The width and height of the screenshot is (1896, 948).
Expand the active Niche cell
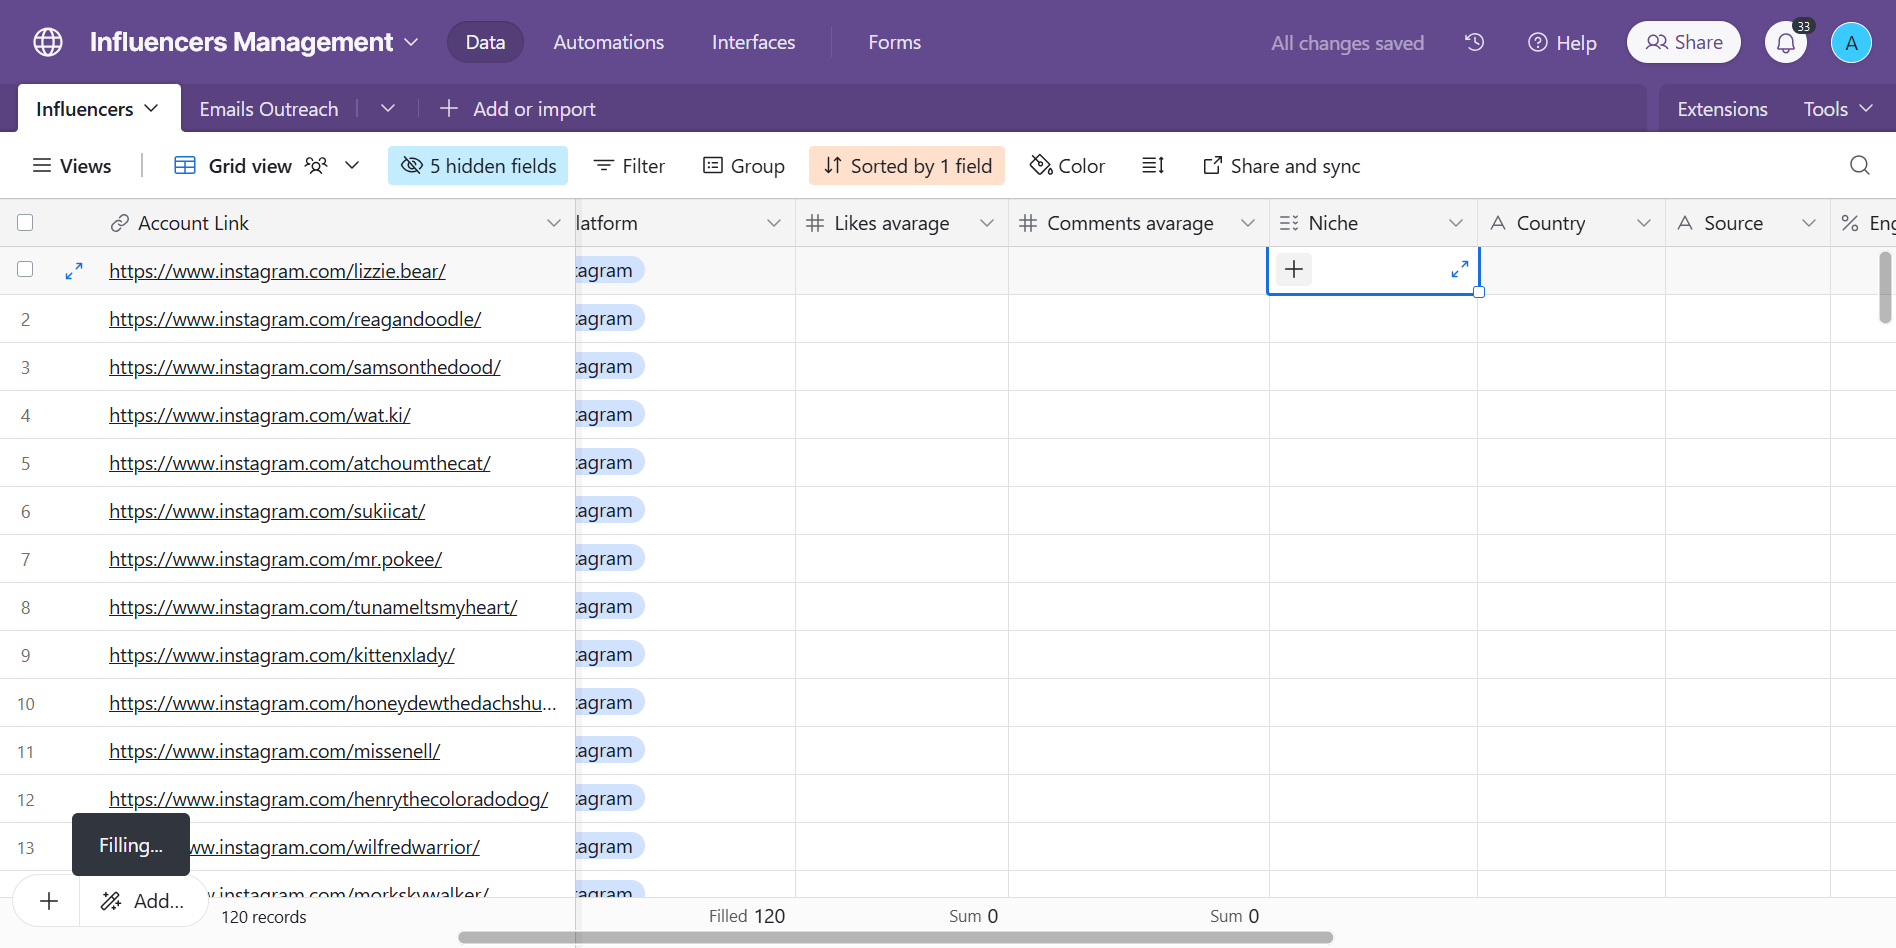[1459, 269]
